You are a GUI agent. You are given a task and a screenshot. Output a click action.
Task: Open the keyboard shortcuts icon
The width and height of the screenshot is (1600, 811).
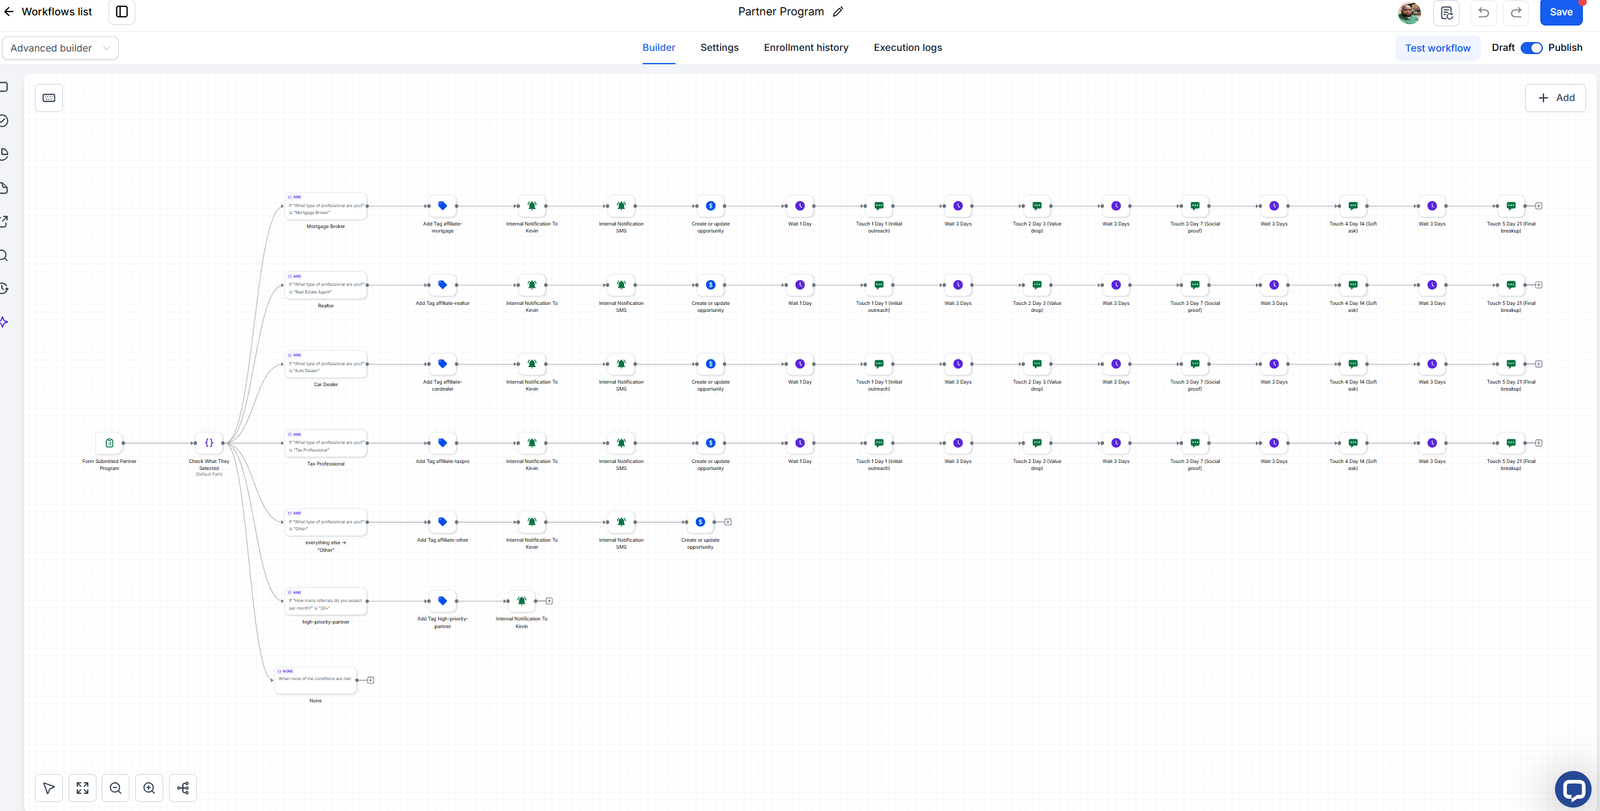click(49, 98)
